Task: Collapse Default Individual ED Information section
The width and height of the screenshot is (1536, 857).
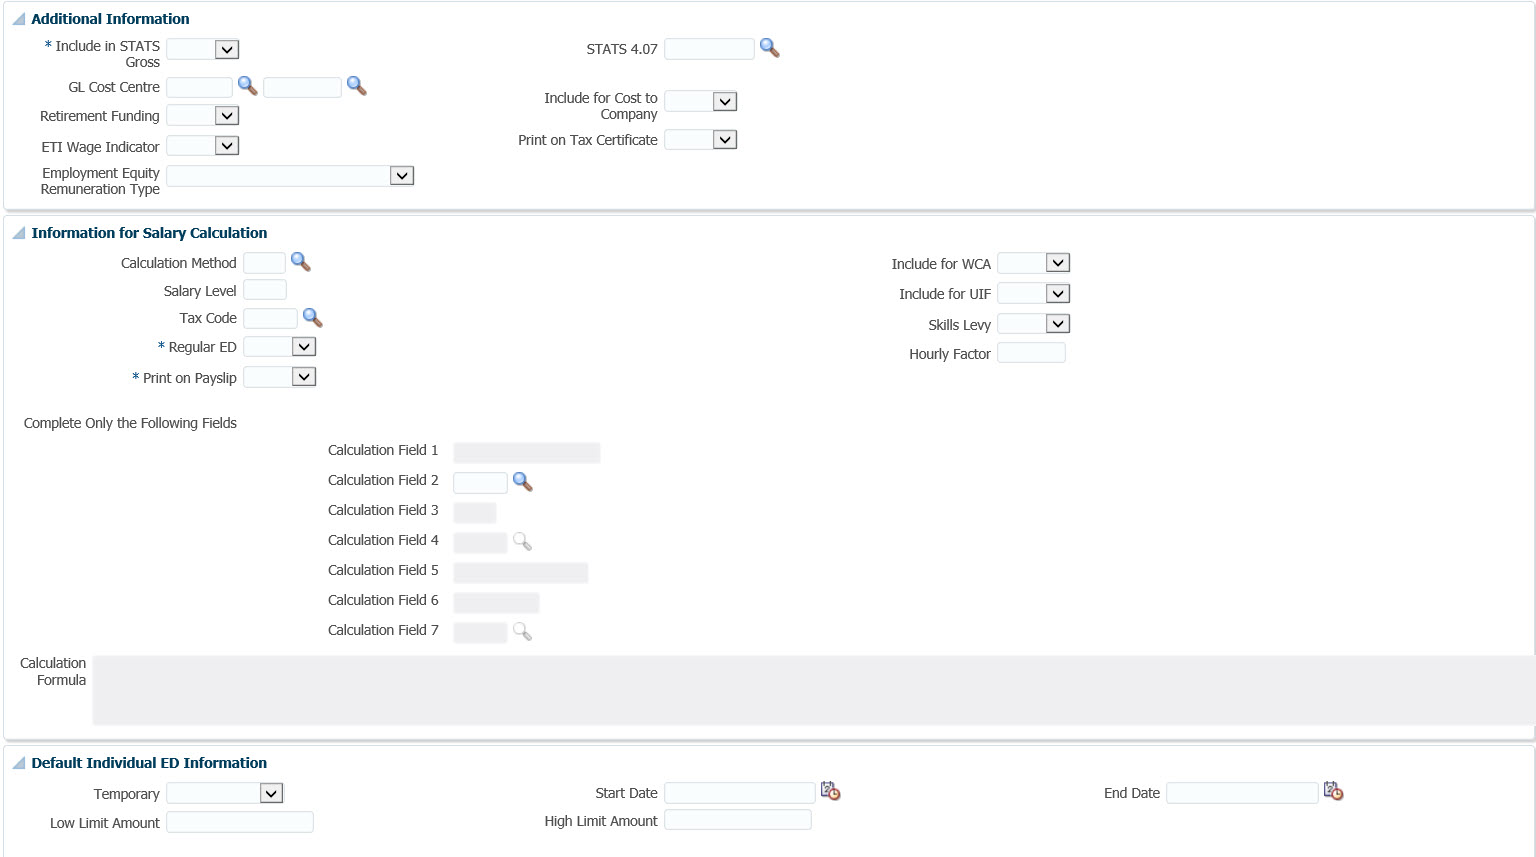Action: click(x=18, y=763)
